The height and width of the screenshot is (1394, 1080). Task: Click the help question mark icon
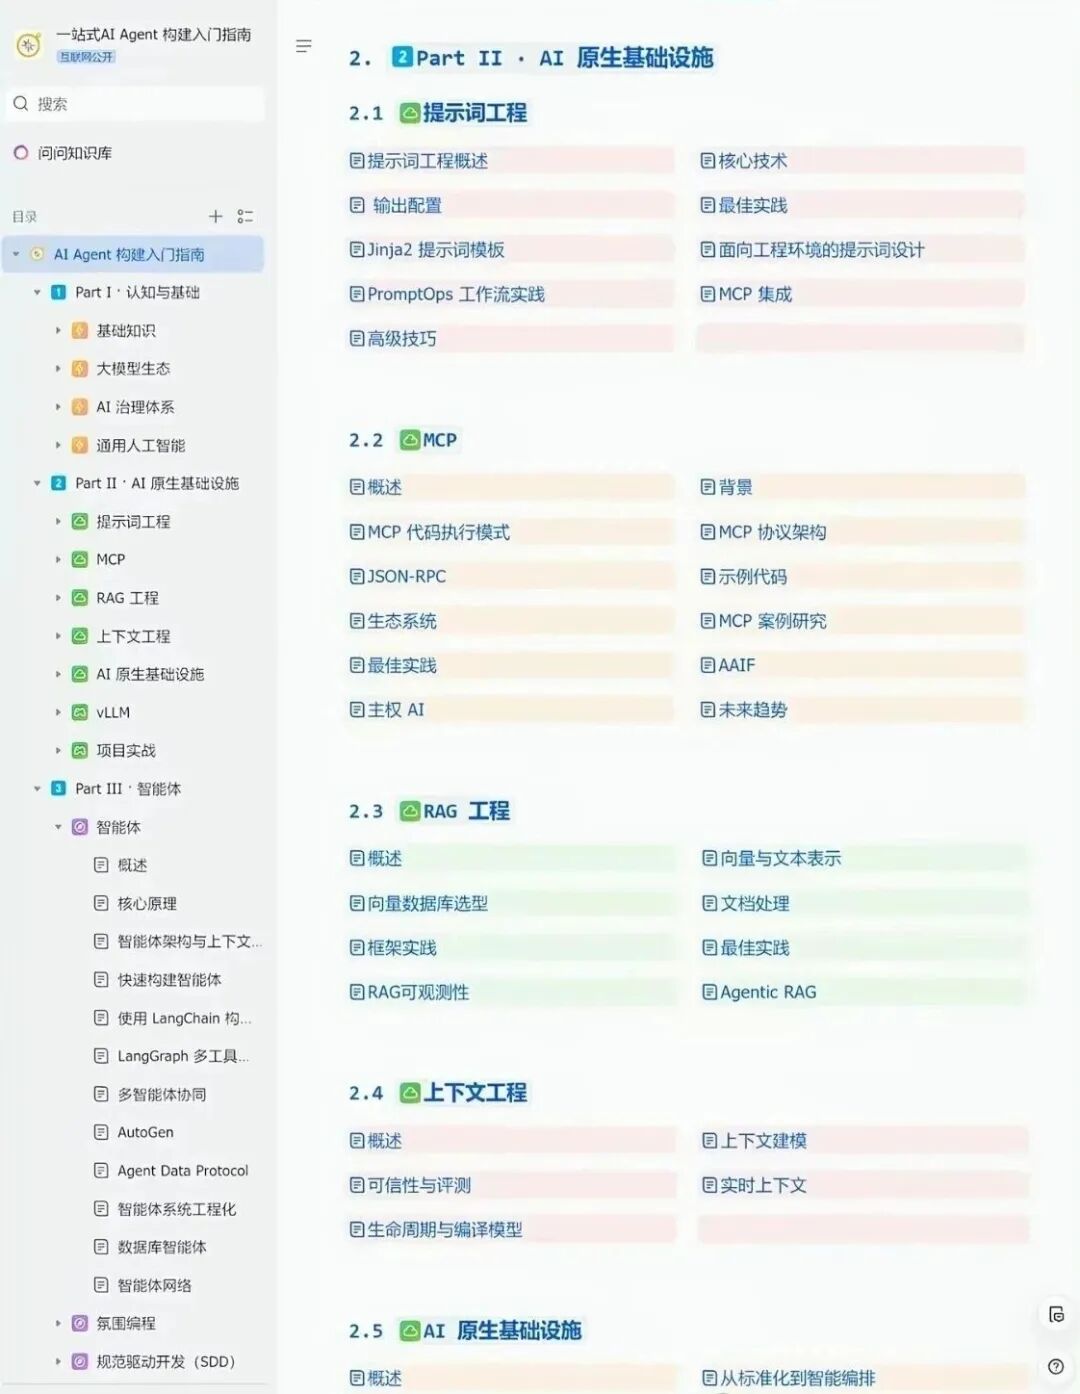click(1056, 1367)
